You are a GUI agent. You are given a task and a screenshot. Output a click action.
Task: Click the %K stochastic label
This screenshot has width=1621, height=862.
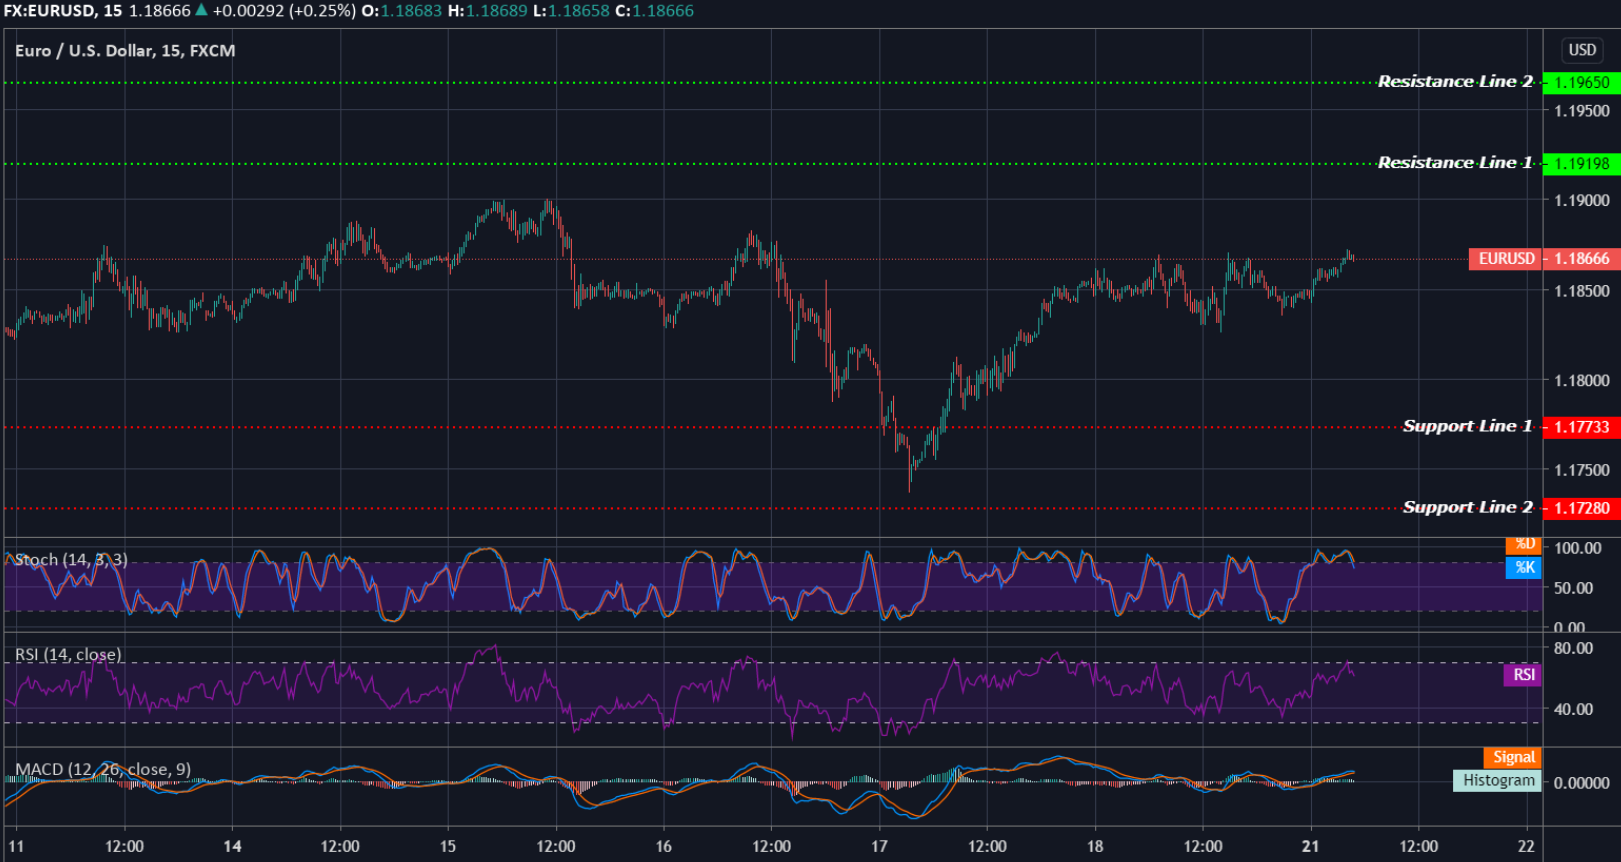tap(1524, 568)
